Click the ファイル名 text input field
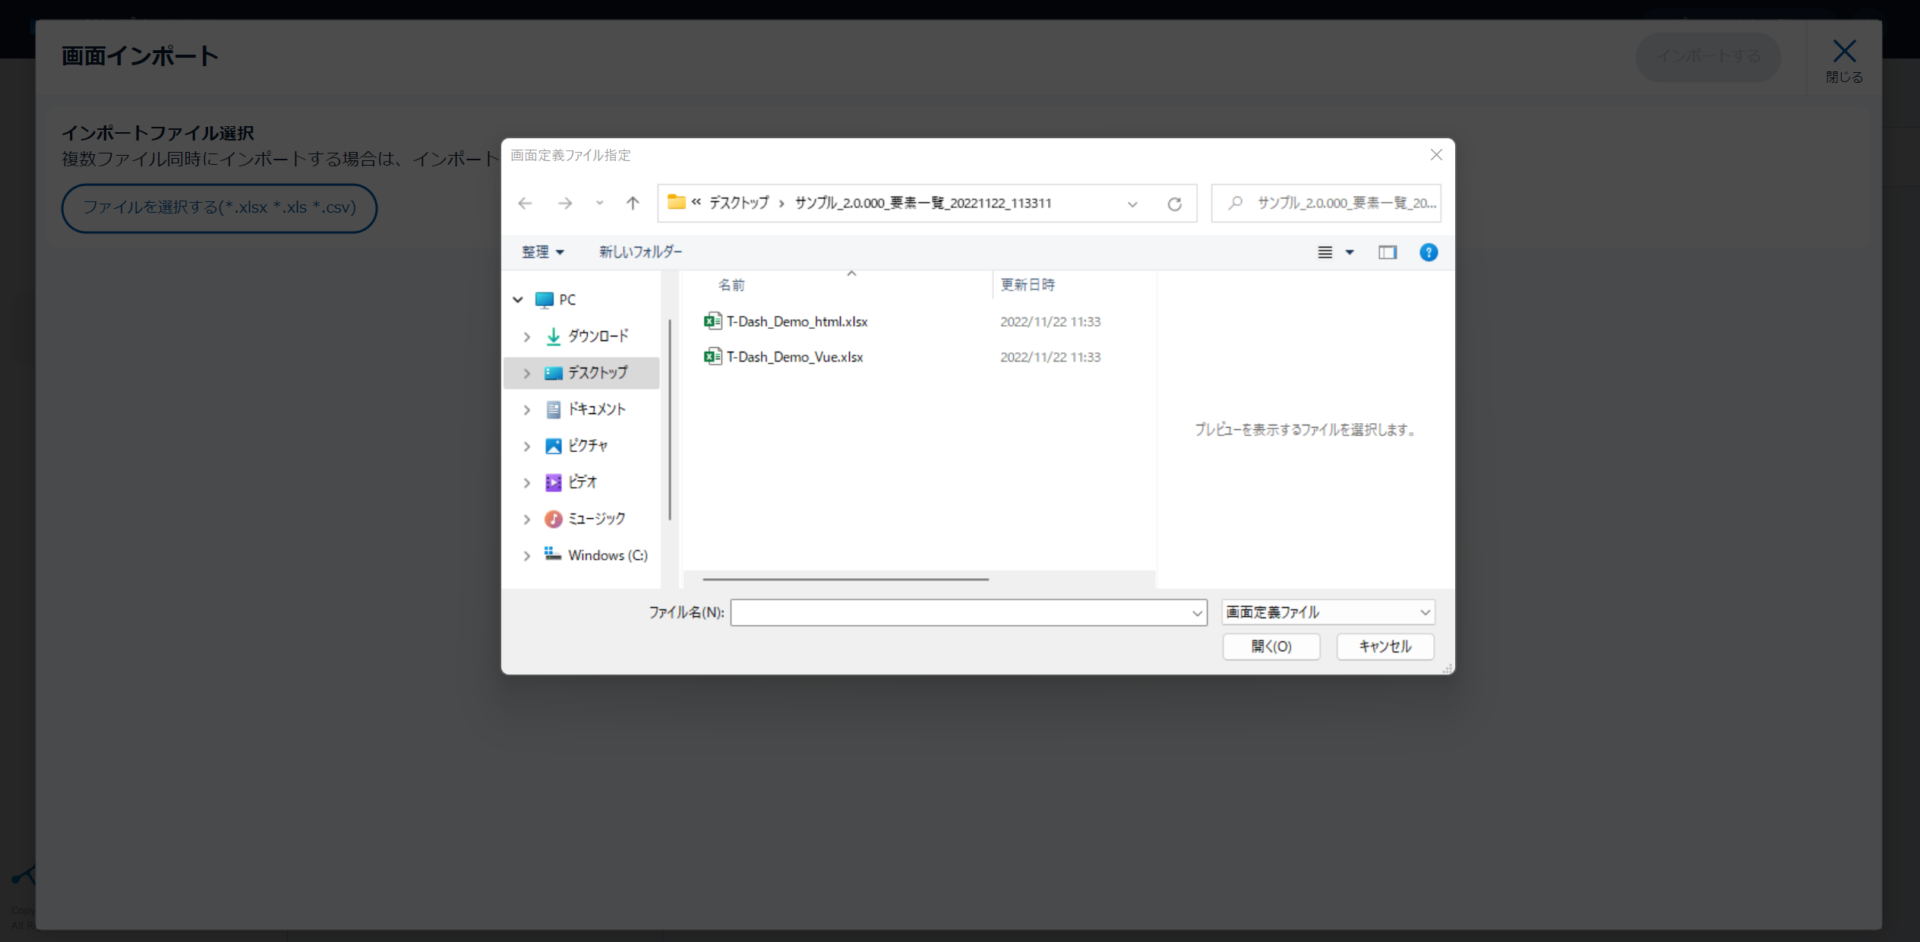Image resolution: width=1920 pixels, height=942 pixels. point(960,612)
